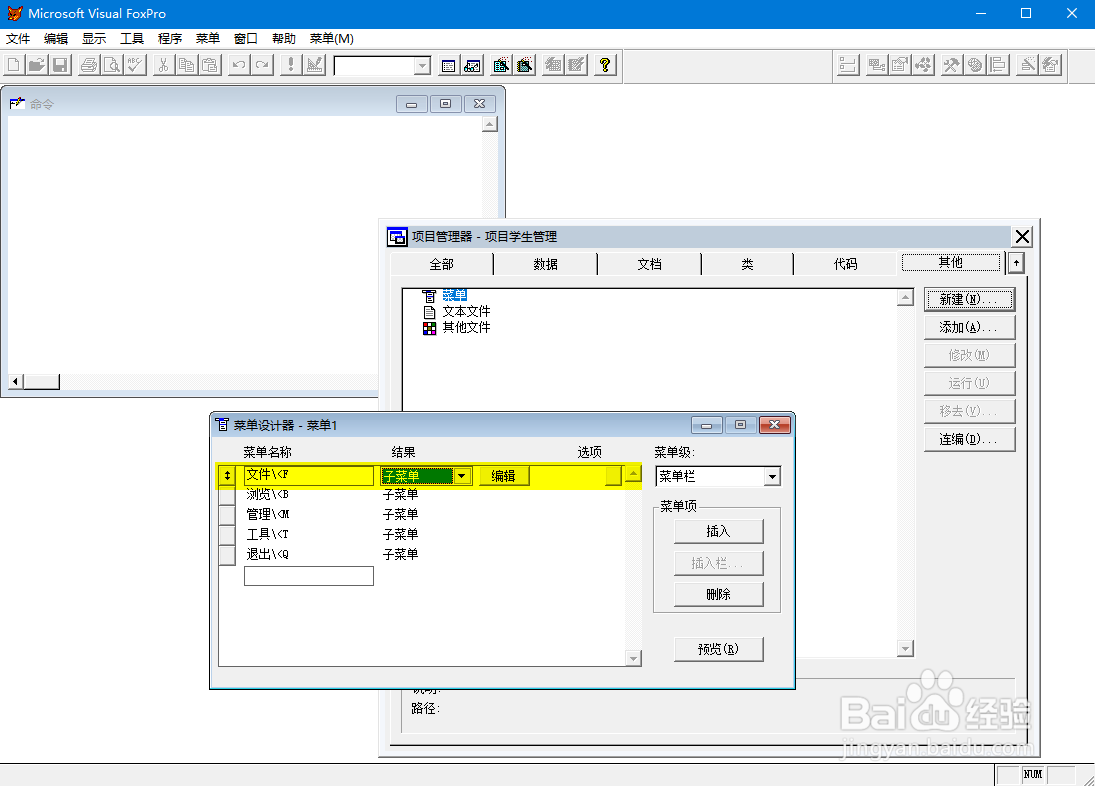
Task: Click the 编辑 button in the 文件 row
Action: pyautogui.click(x=504, y=476)
